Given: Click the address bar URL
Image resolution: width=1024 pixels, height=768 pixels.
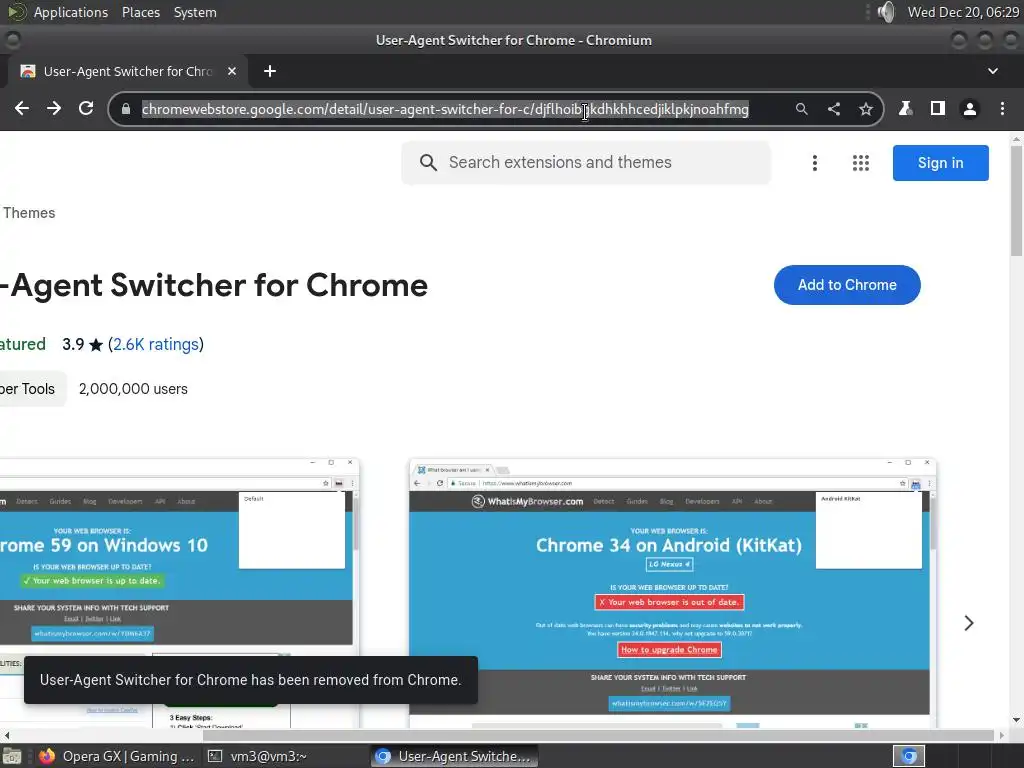Looking at the screenshot, I should [445, 109].
